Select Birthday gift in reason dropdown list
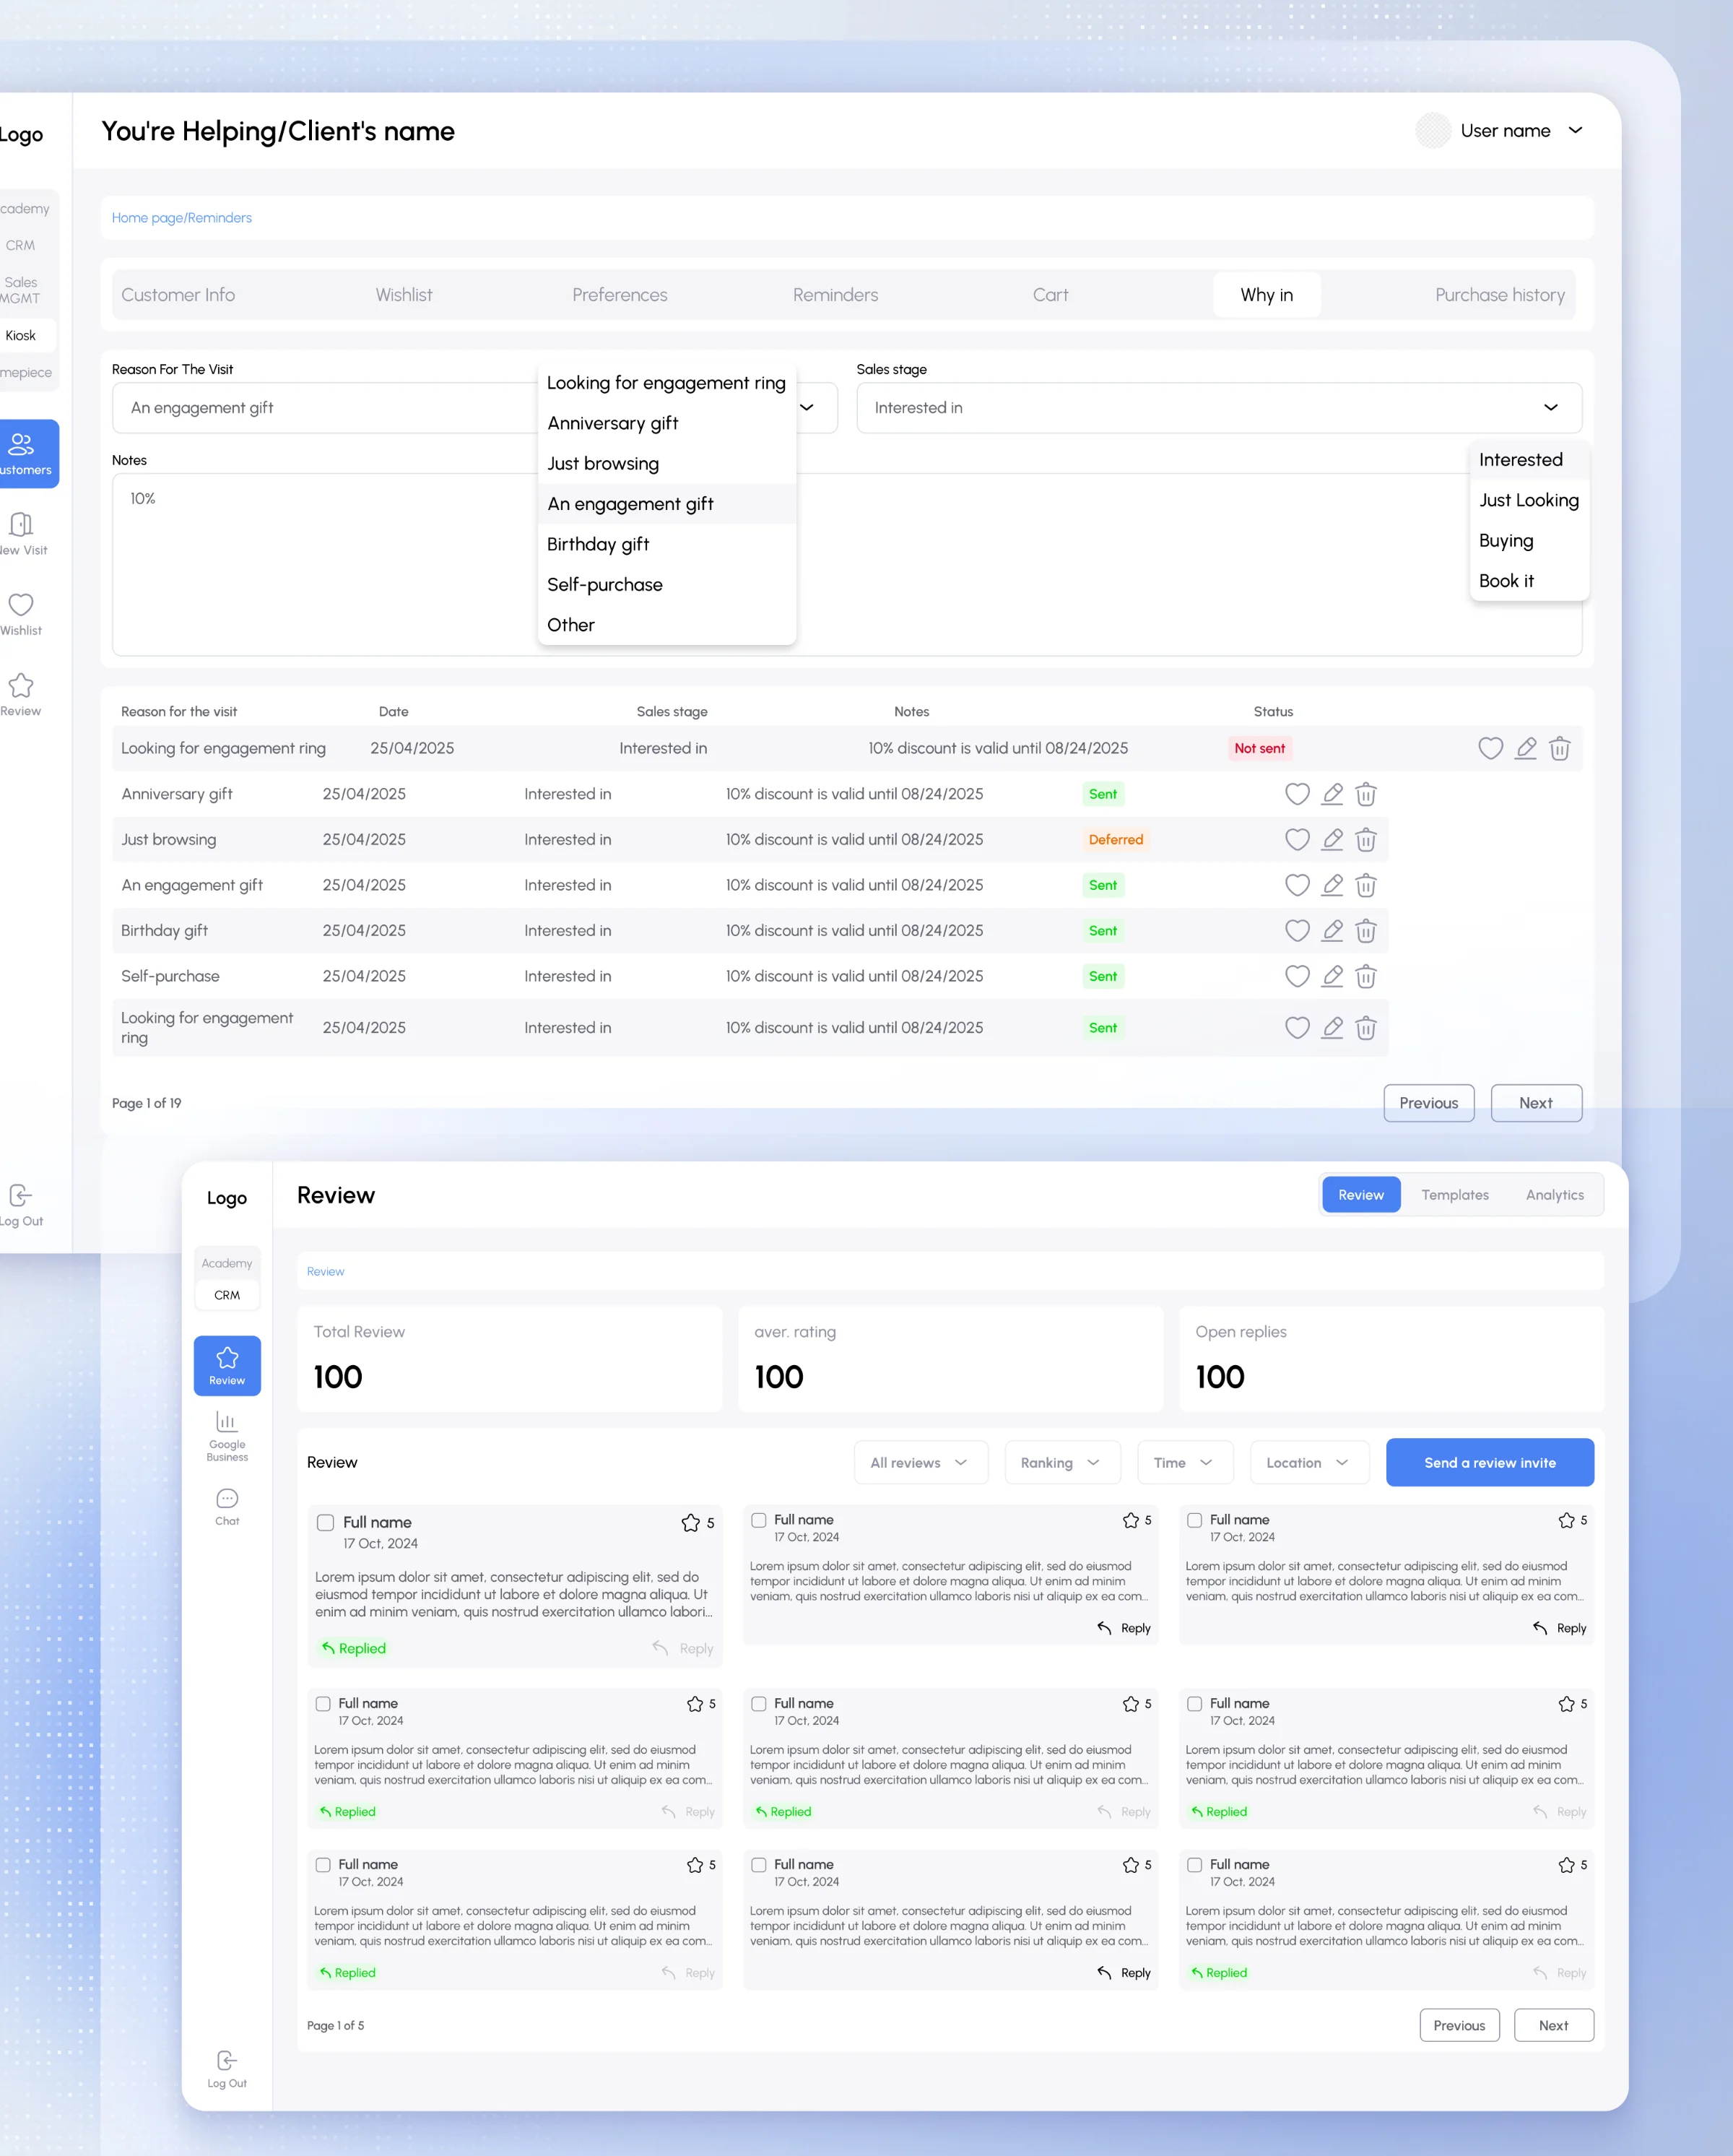The image size is (1733, 2156). tap(667, 544)
